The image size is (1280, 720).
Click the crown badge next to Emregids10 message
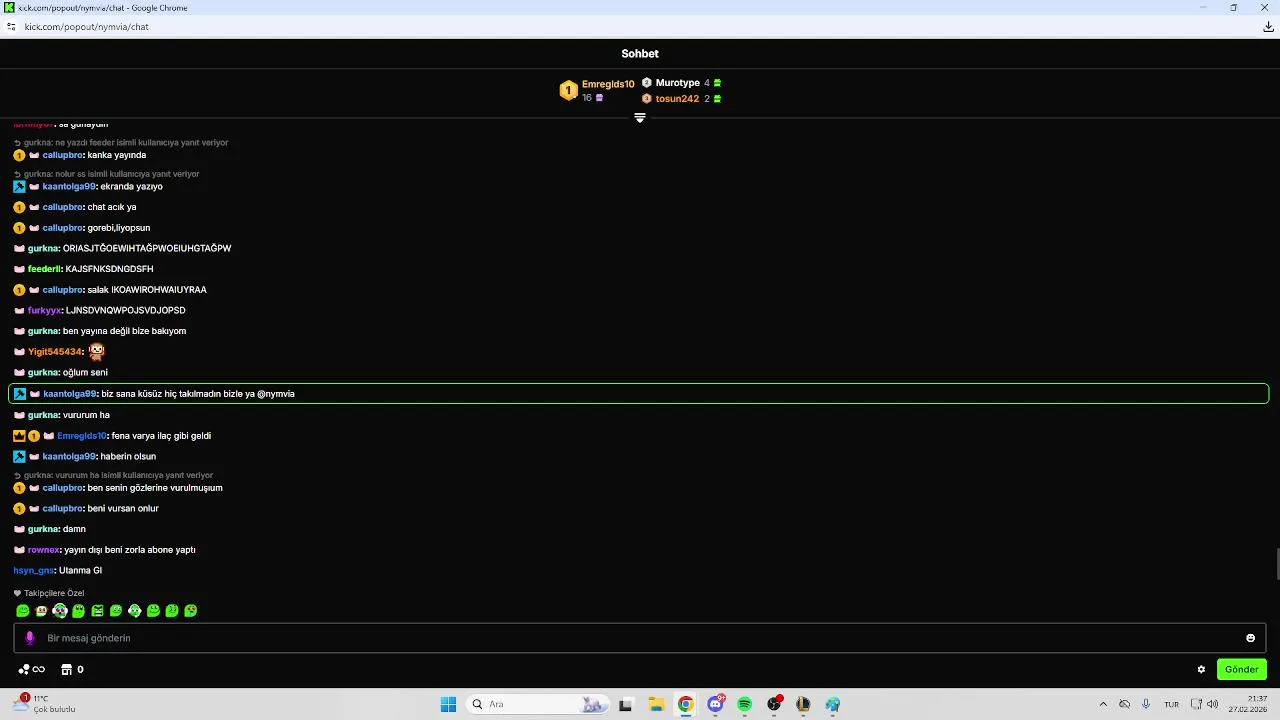click(x=19, y=436)
